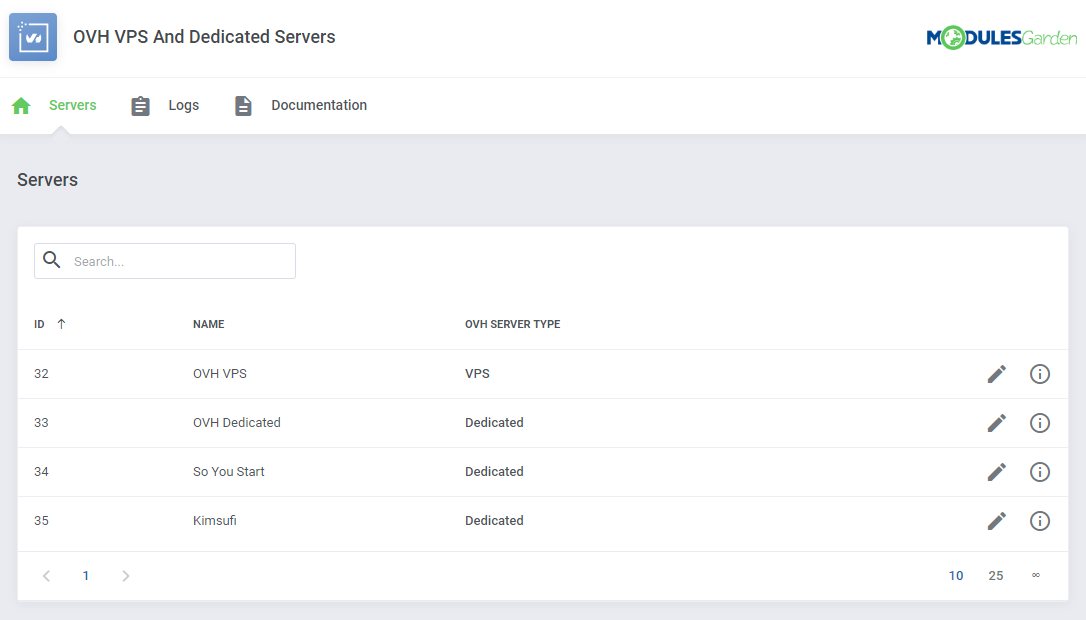The height and width of the screenshot is (620, 1086).
Task: Open Logs via its clipboard icon
Action: click(x=140, y=105)
